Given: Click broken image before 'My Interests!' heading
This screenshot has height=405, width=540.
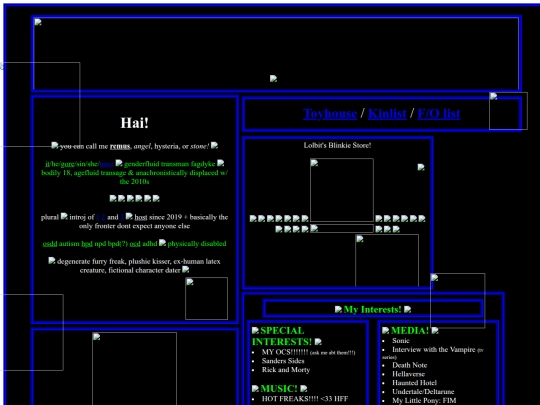Looking at the screenshot, I should pos(339,309).
